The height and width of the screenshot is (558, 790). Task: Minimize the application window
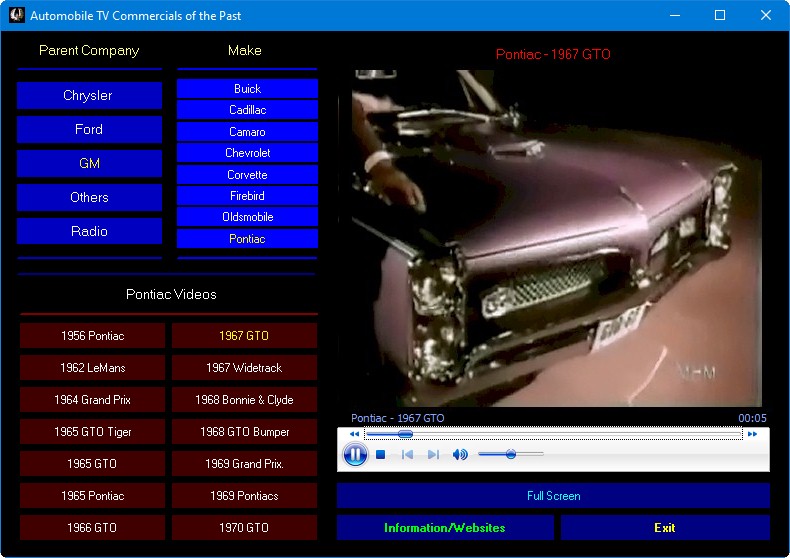click(675, 15)
